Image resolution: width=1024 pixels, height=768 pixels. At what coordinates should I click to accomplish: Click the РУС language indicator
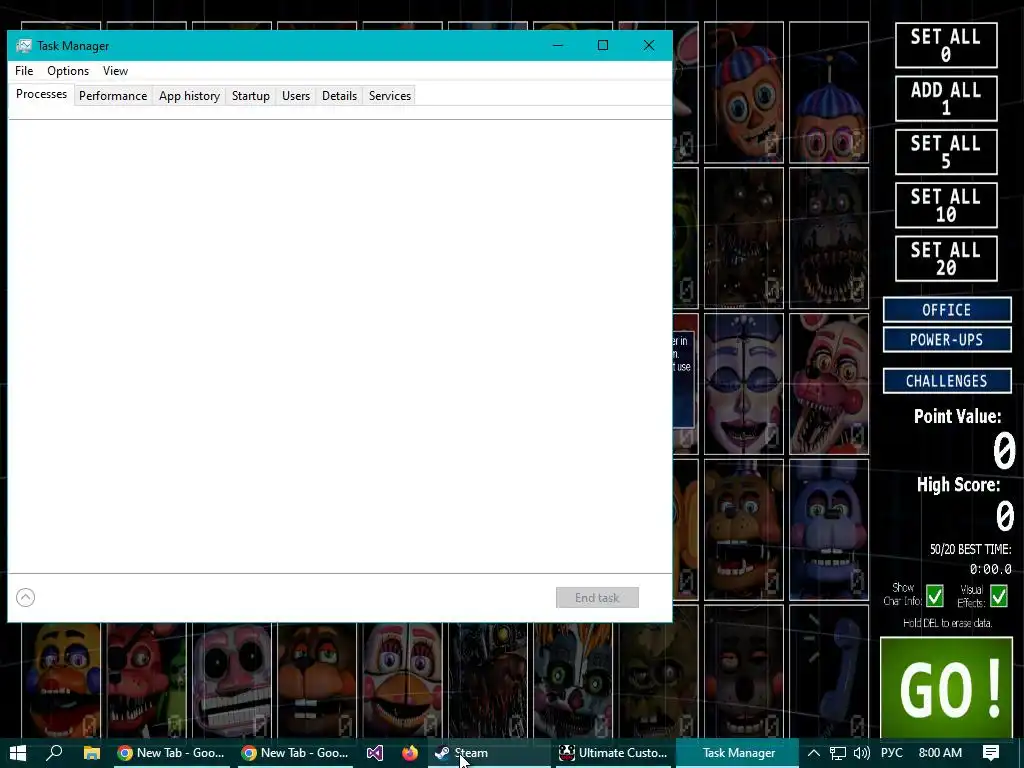(891, 753)
